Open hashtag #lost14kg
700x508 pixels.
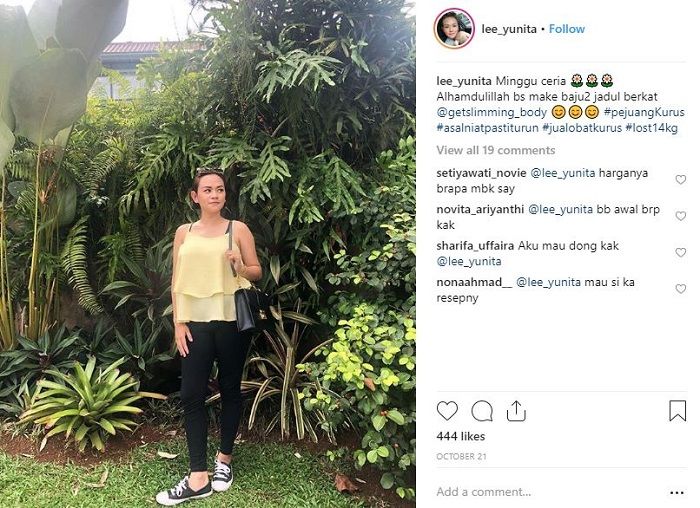651,128
